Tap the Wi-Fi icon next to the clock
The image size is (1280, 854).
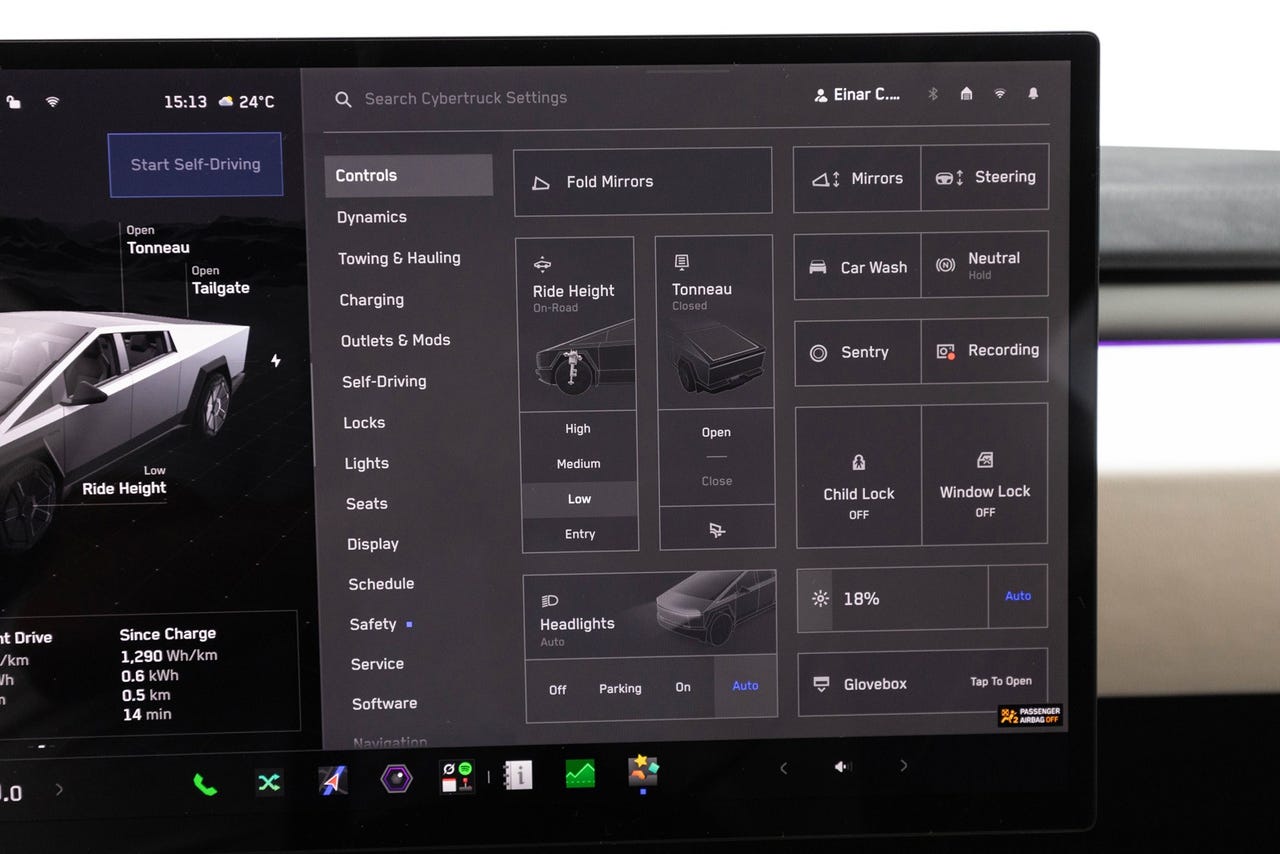pos(52,102)
